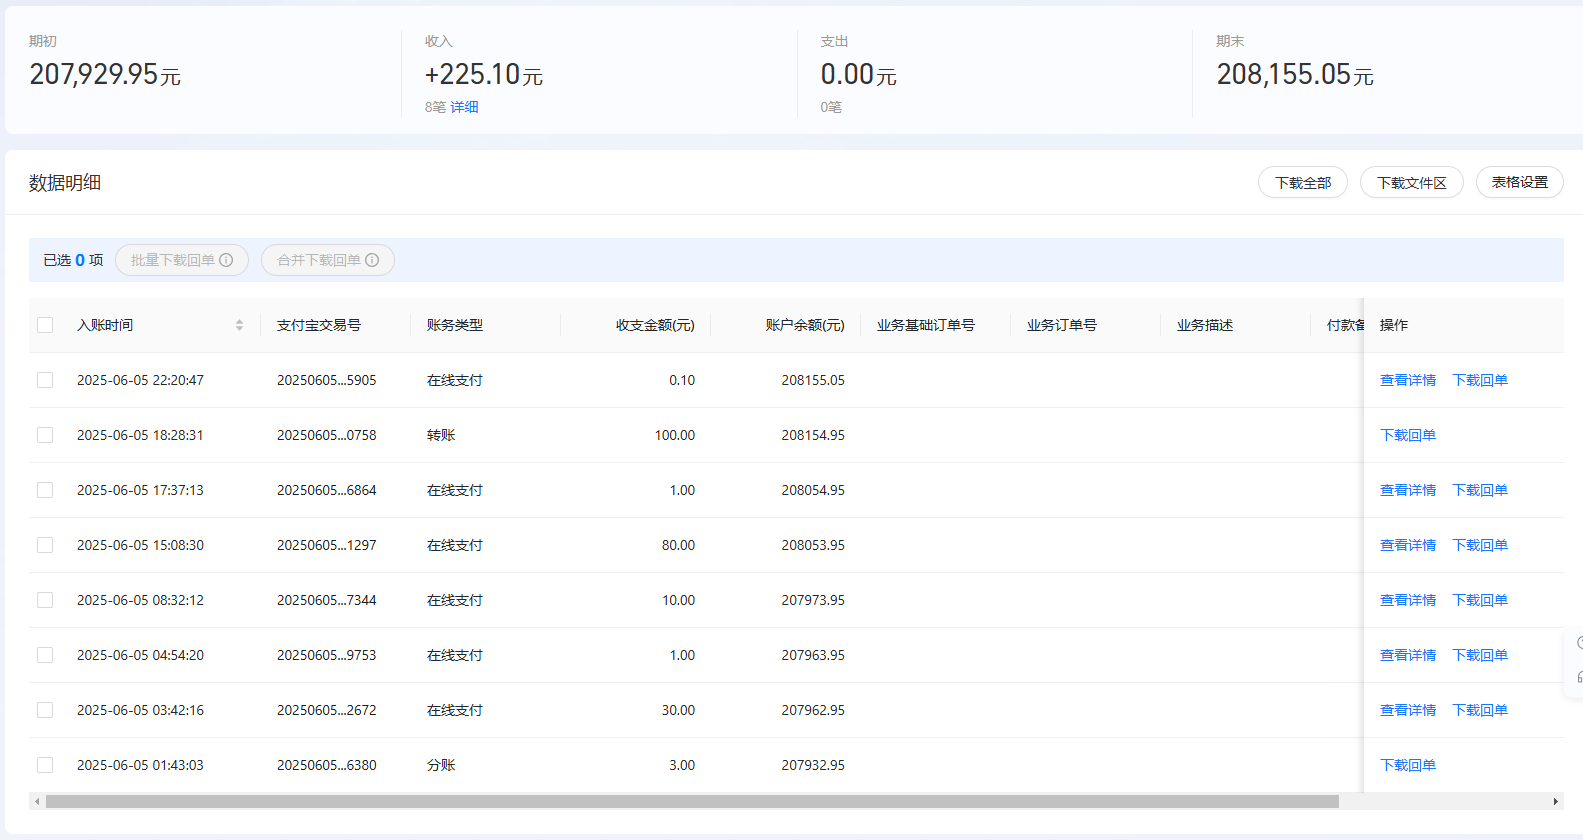1583x840 pixels.
Task: Download the receipt (下载回单) for the 100.00 转账 row
Action: tap(1407, 435)
